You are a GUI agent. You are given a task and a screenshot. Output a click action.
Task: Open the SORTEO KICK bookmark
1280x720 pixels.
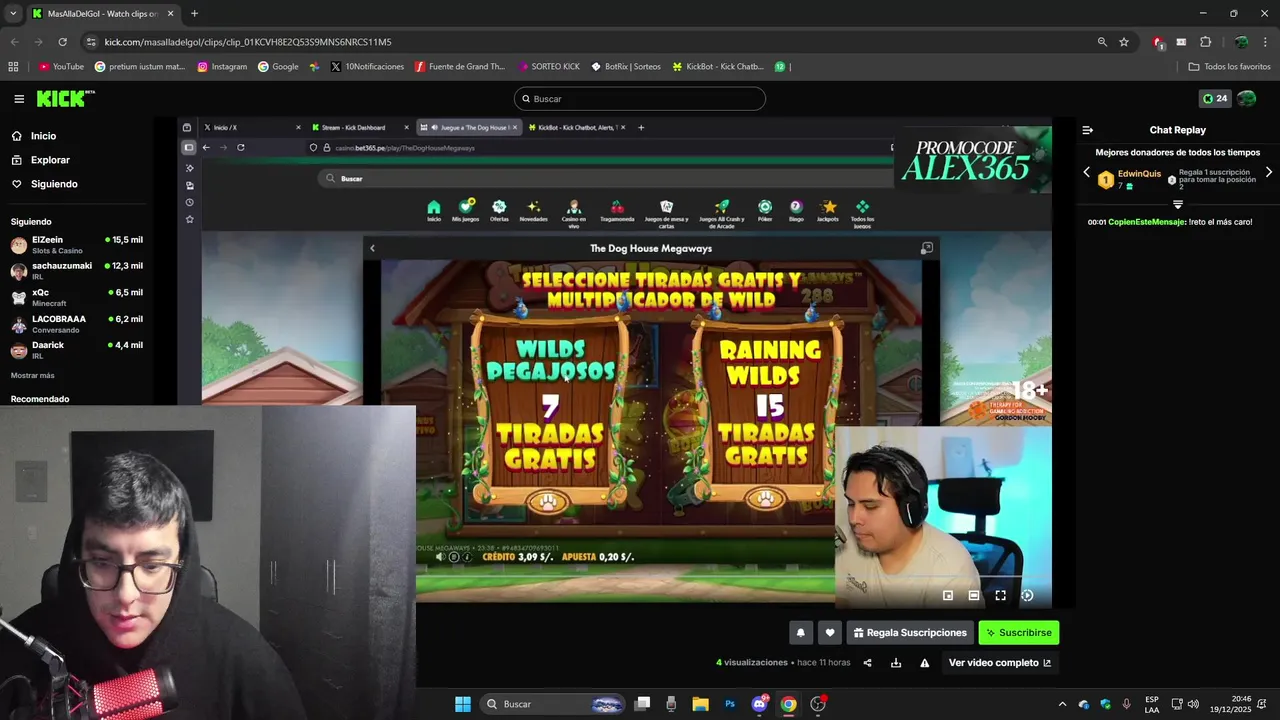(549, 67)
